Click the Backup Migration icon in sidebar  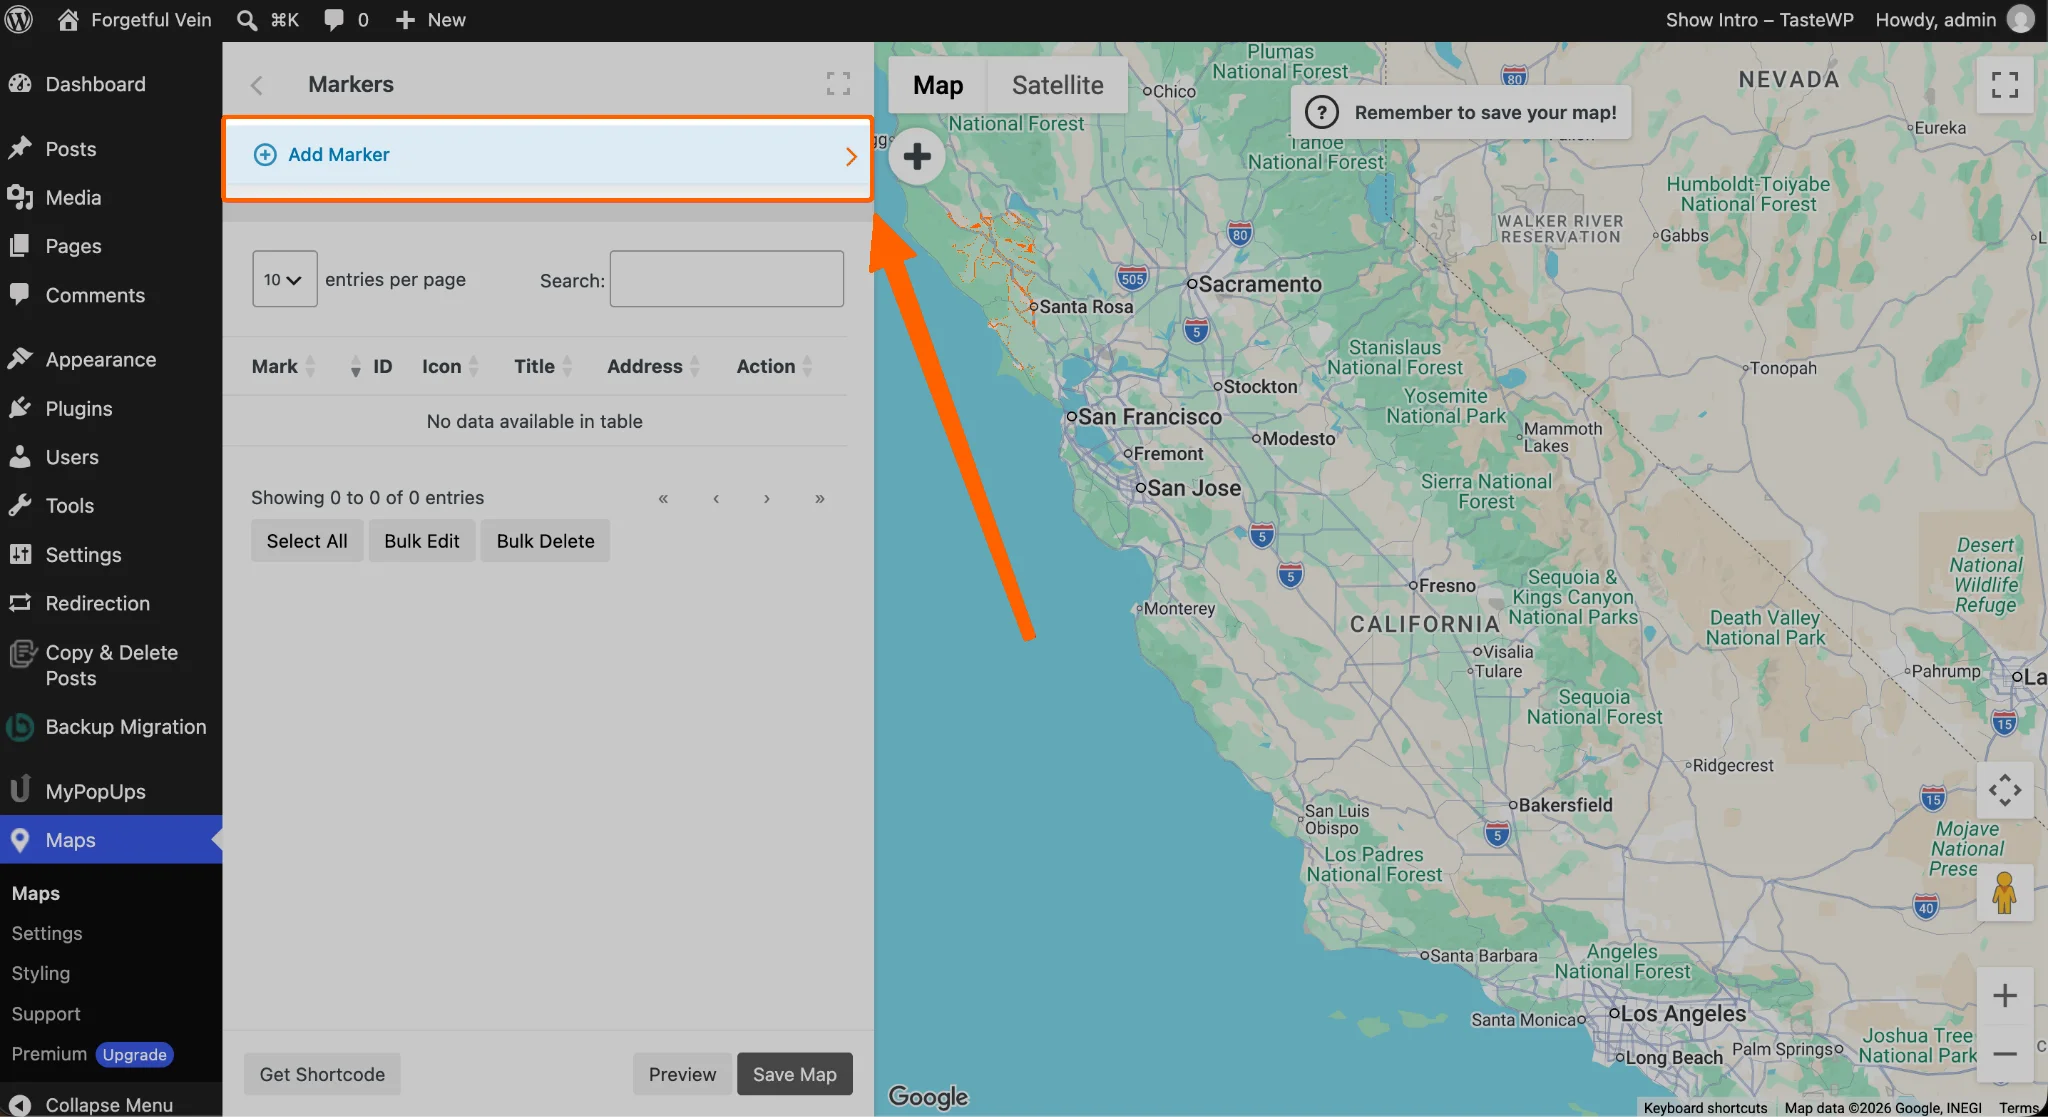(x=20, y=727)
